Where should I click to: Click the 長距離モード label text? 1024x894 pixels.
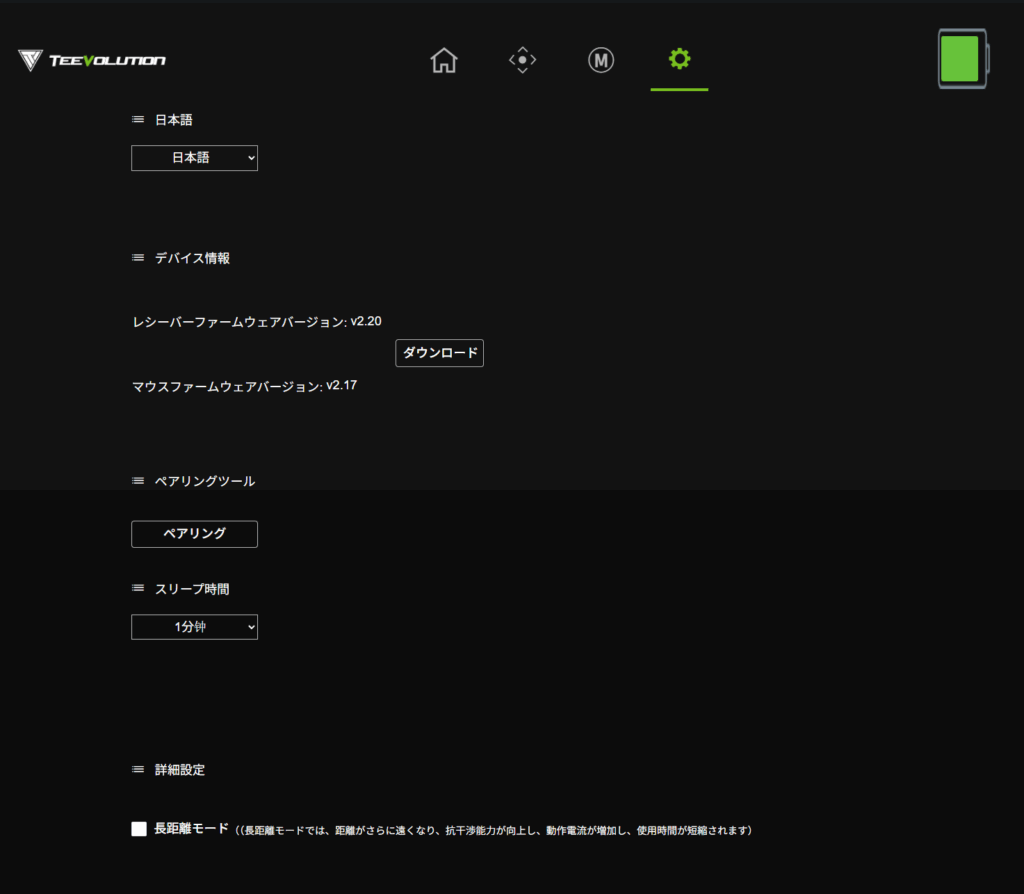(191, 829)
